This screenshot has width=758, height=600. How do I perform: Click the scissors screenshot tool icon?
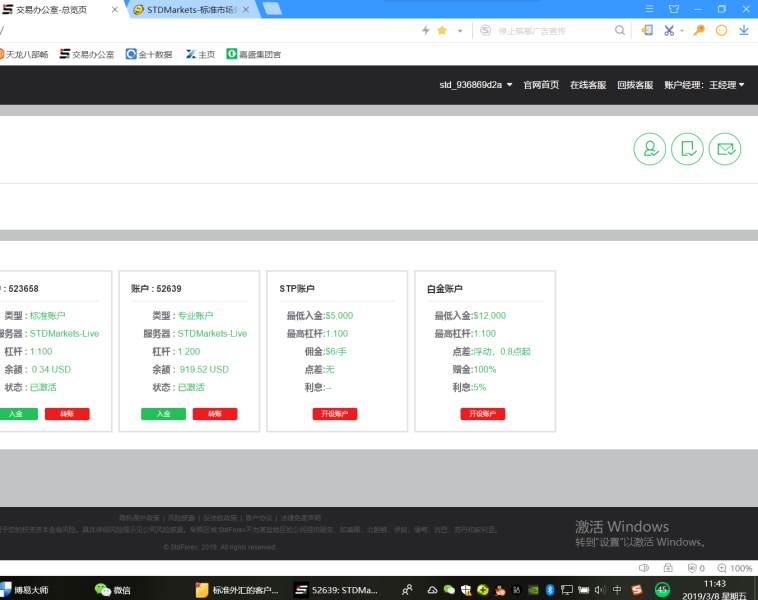point(670,31)
